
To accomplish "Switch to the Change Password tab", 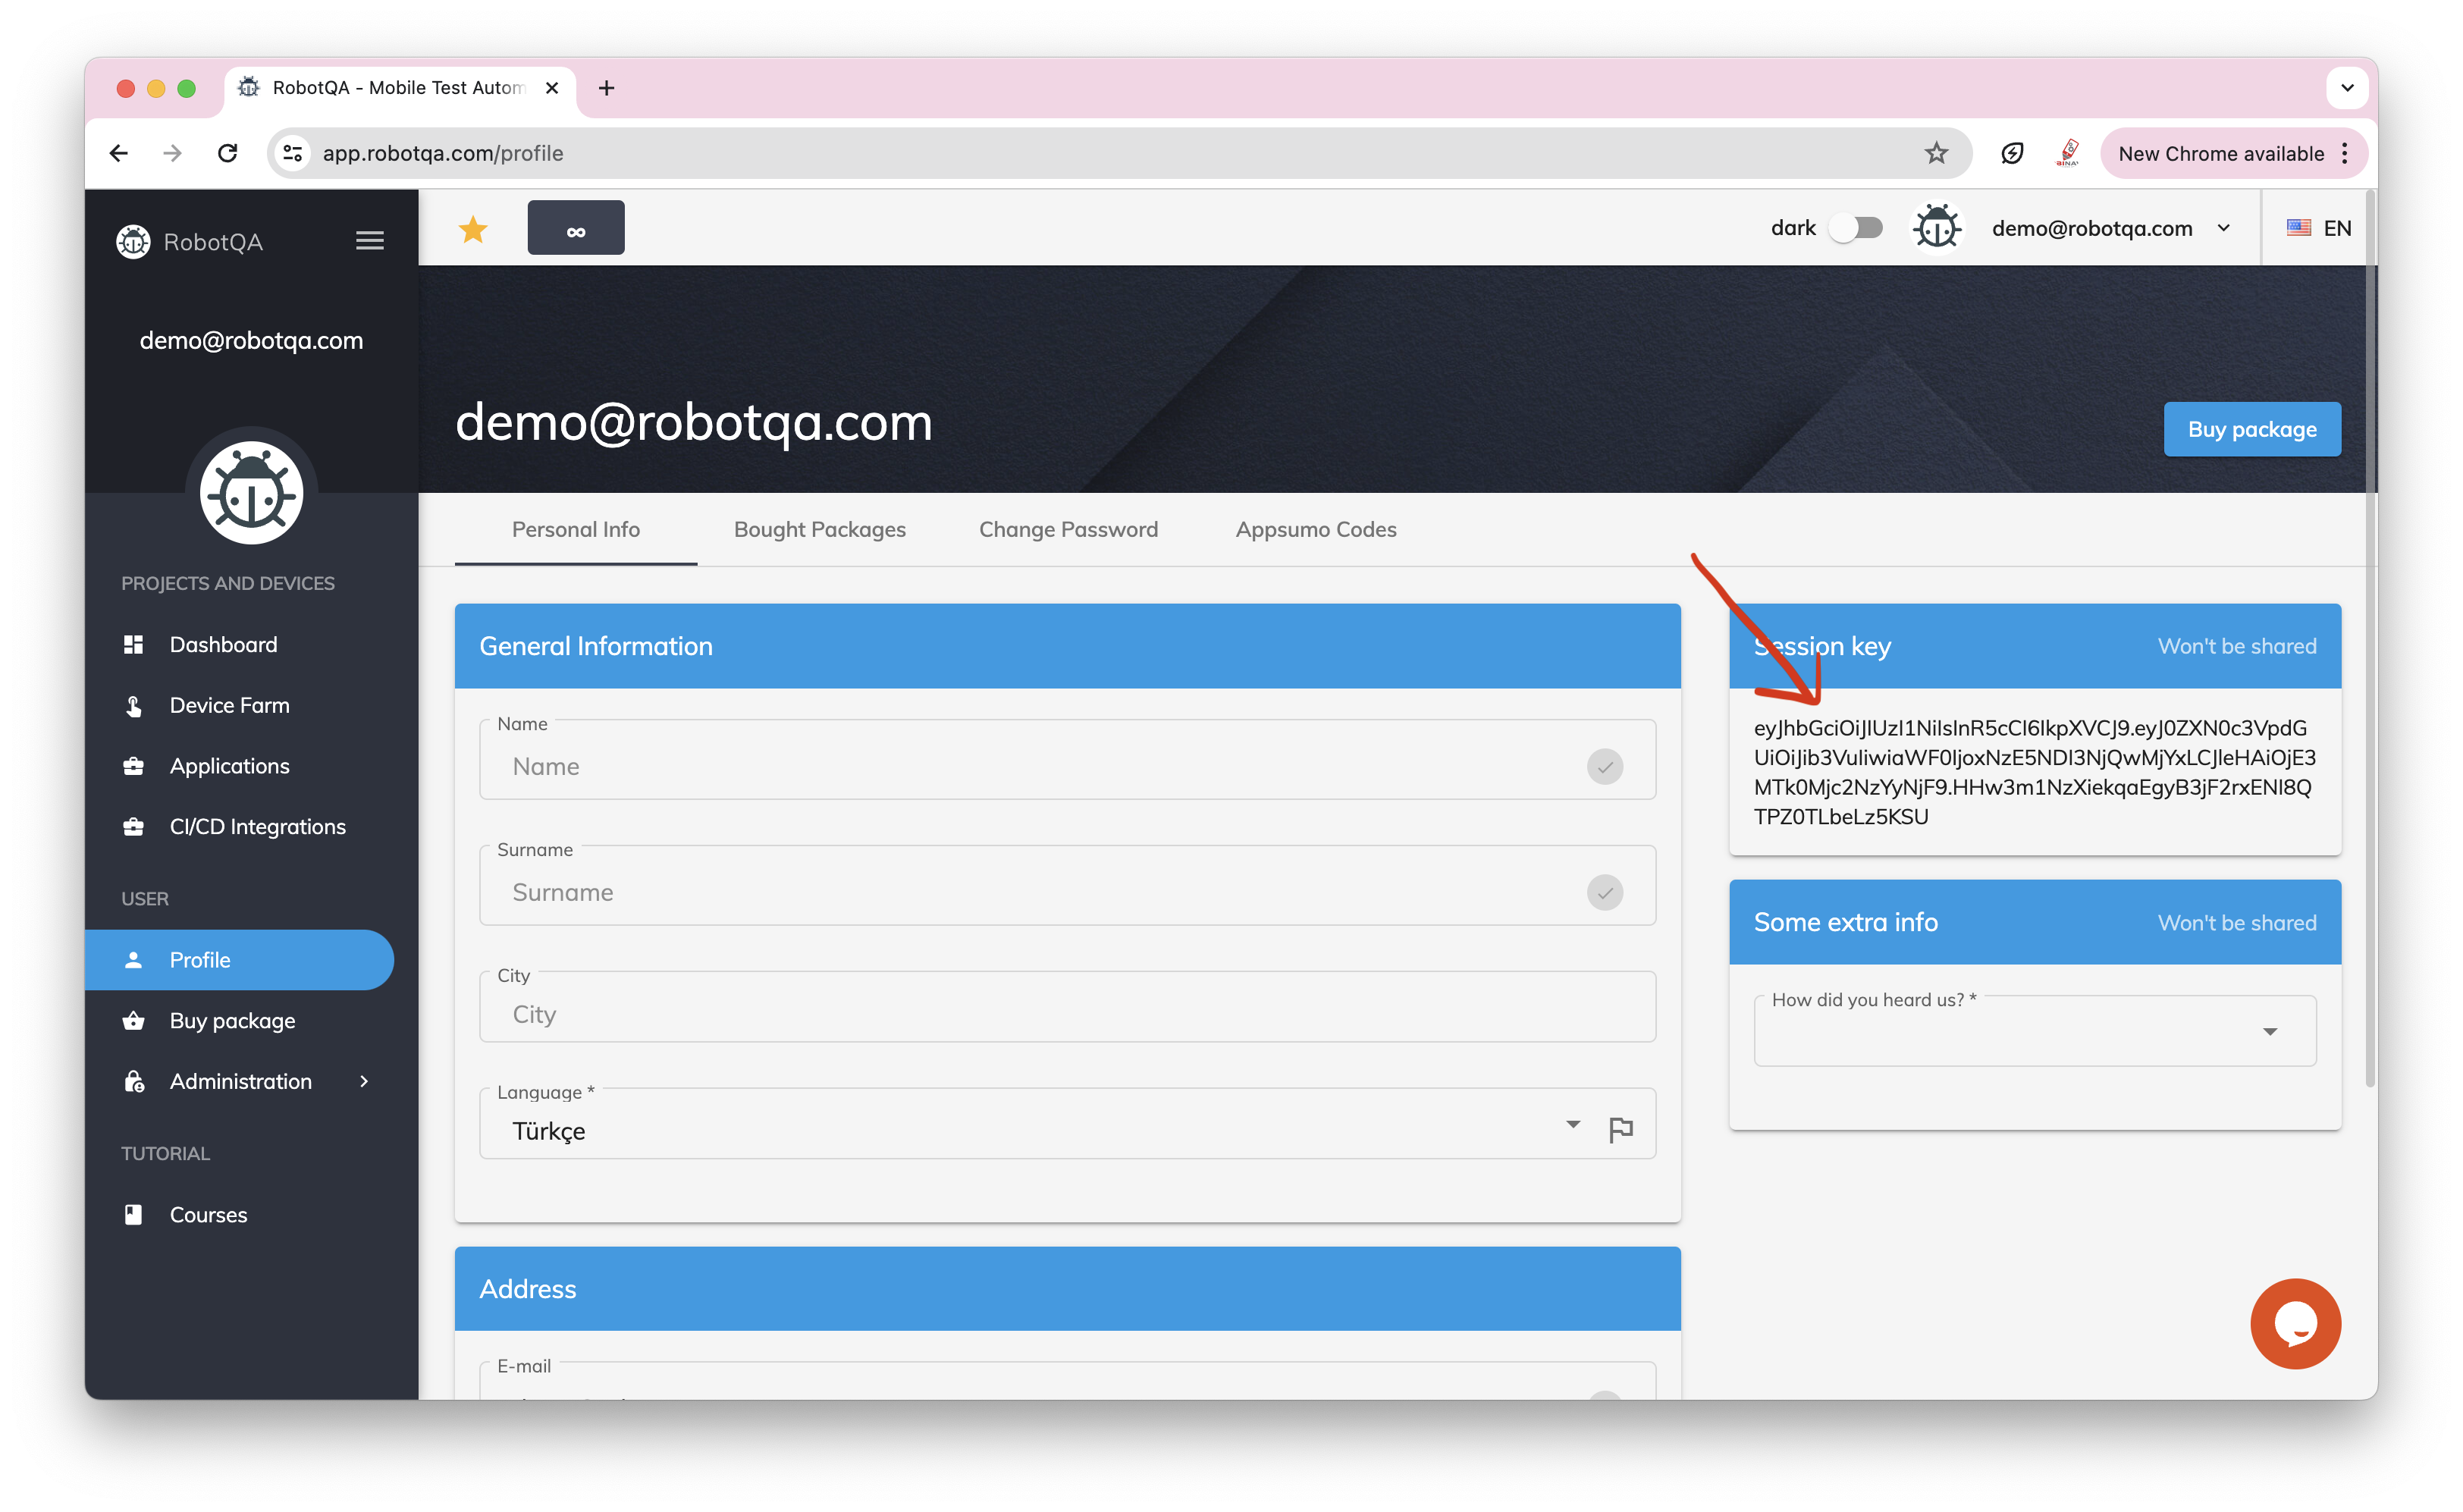I will pos(1068,529).
